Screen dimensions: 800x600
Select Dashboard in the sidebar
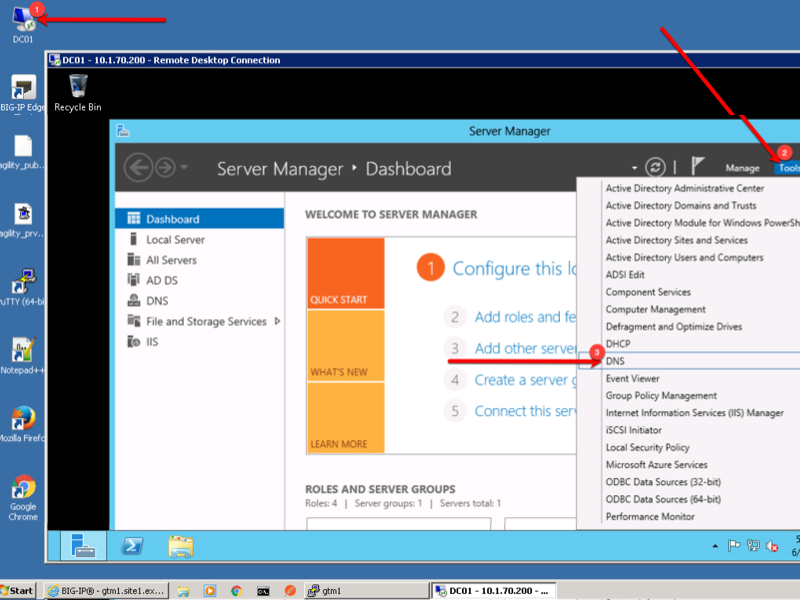[199, 219]
